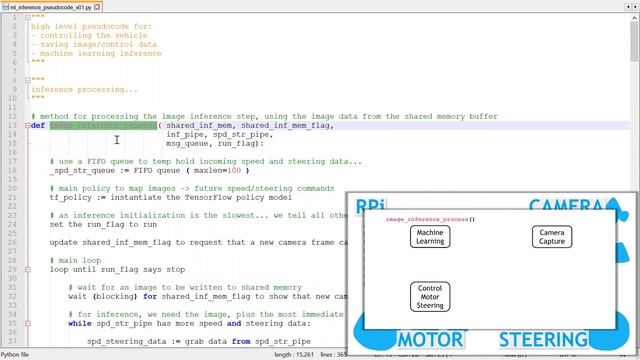
Task: Click the Control Motor Steering box in the diagram
Action: 430,297
